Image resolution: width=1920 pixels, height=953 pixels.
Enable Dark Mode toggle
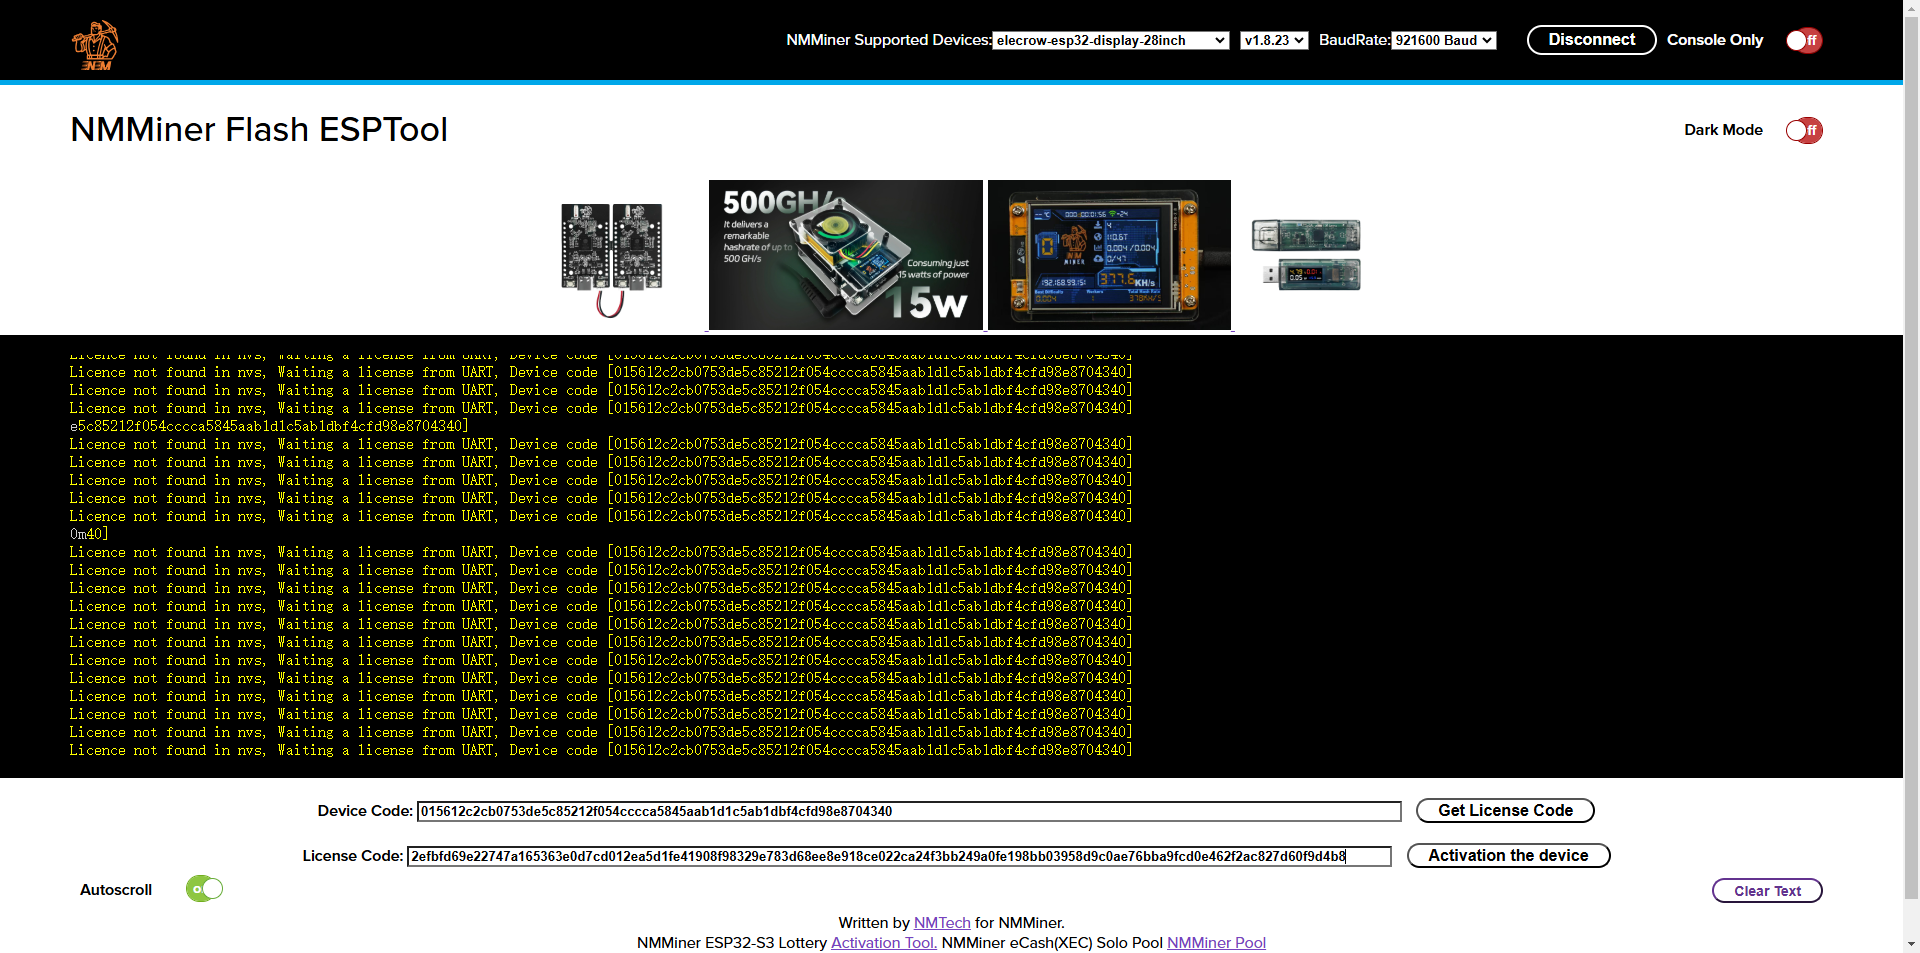(1804, 130)
